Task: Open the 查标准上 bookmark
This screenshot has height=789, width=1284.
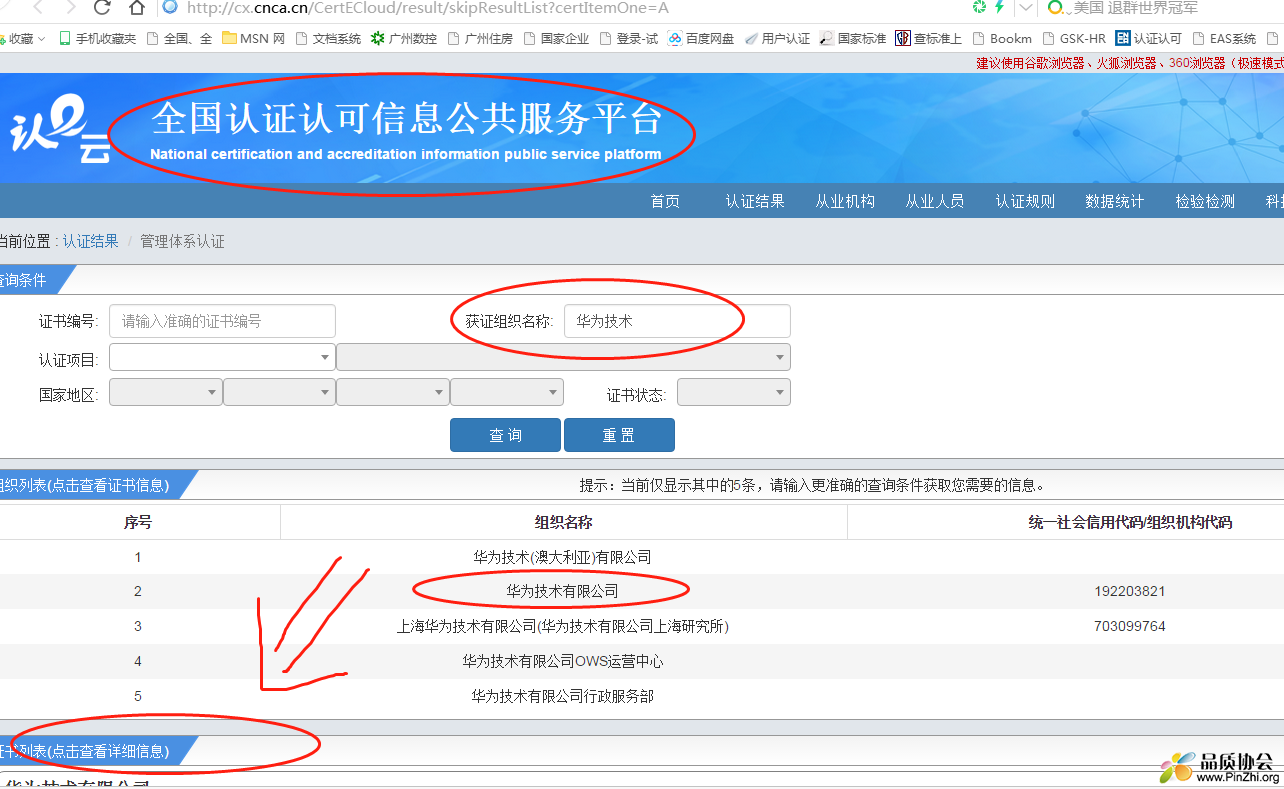Action: (929, 39)
